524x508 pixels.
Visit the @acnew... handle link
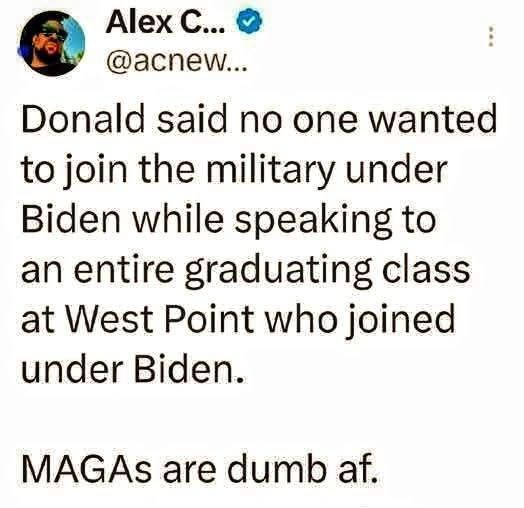[176, 60]
